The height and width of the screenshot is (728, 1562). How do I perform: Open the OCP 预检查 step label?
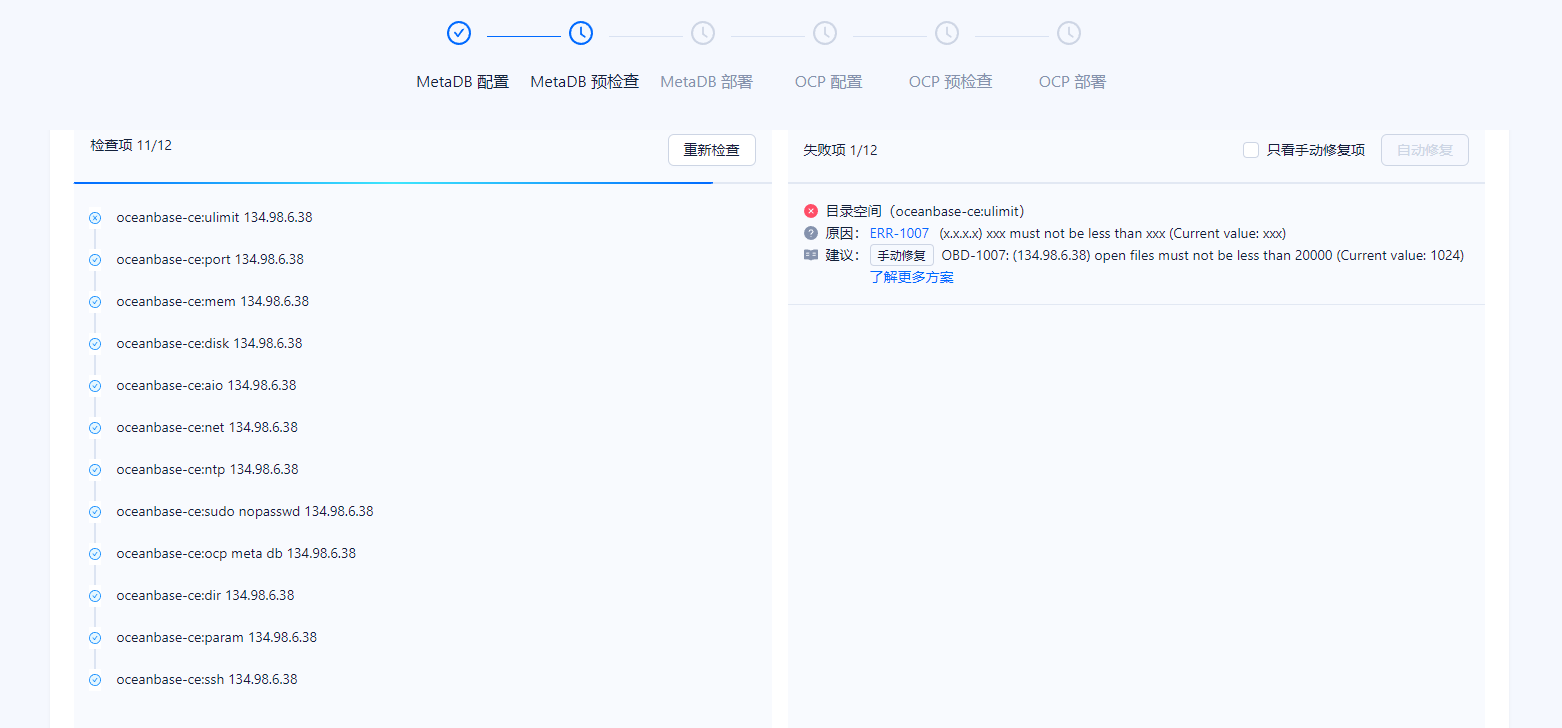point(950,82)
